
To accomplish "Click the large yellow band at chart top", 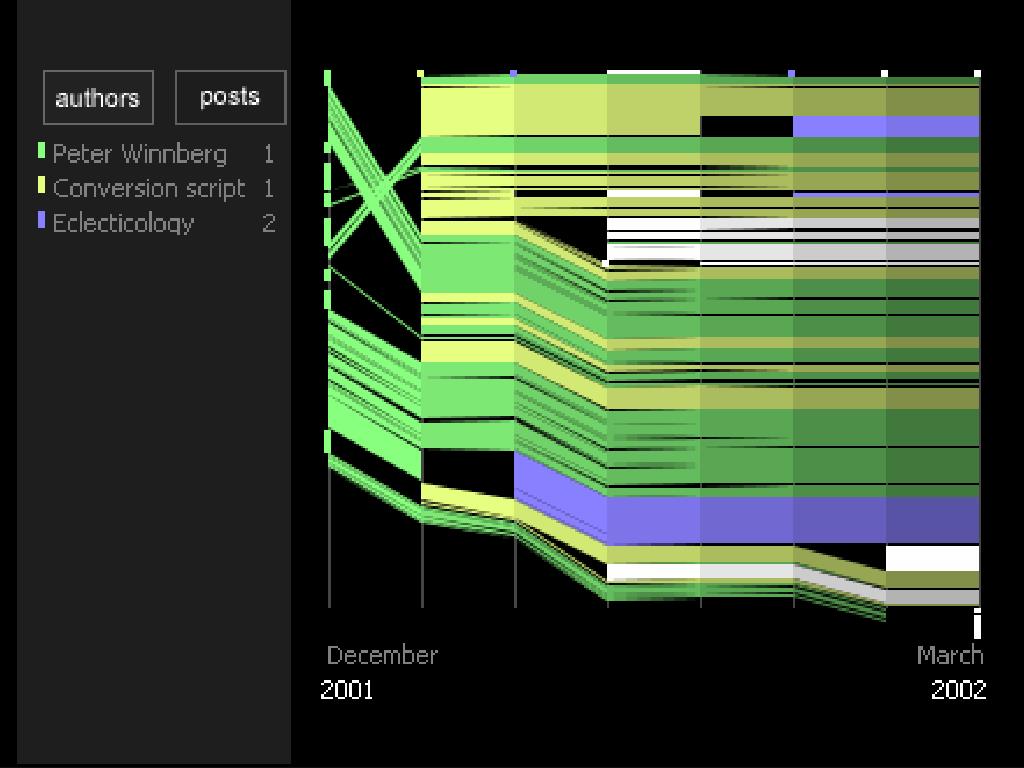I will pyautogui.click(x=561, y=110).
